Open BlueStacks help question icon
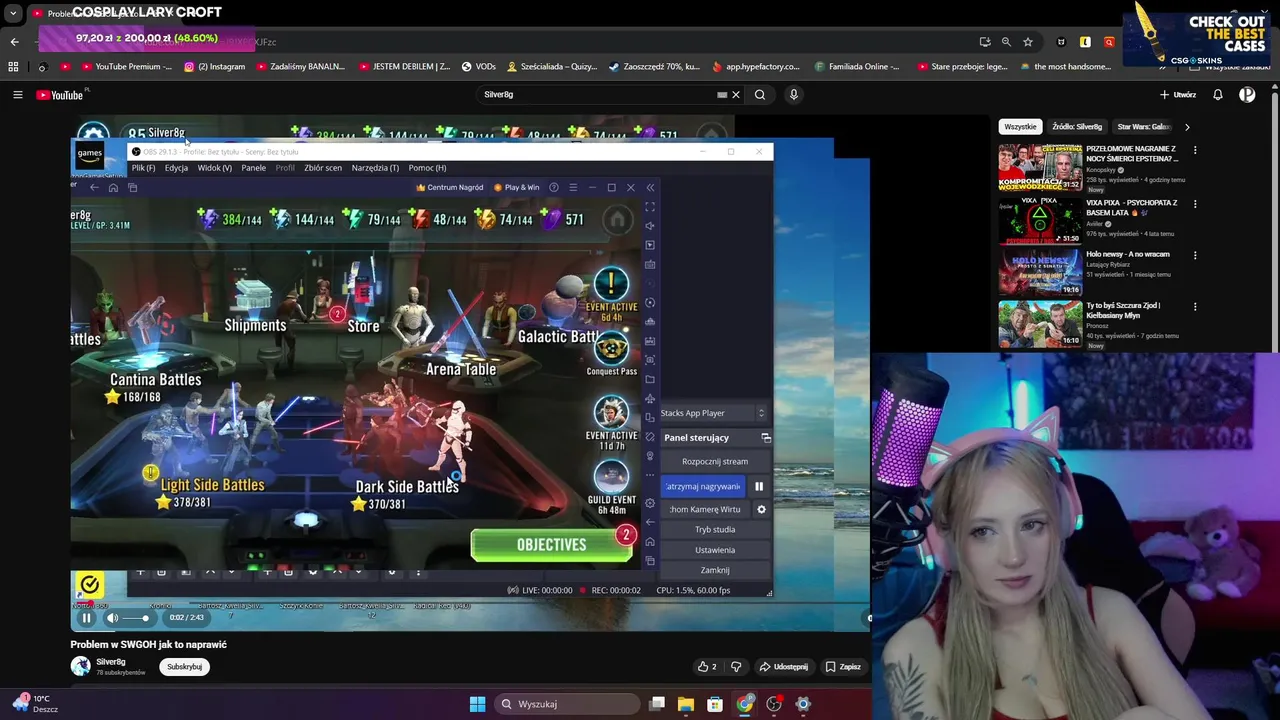This screenshot has width=1280, height=720. (x=553, y=187)
